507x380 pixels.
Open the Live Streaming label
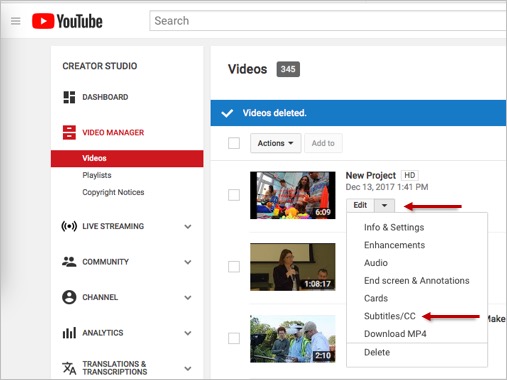pyautogui.click(x=113, y=226)
